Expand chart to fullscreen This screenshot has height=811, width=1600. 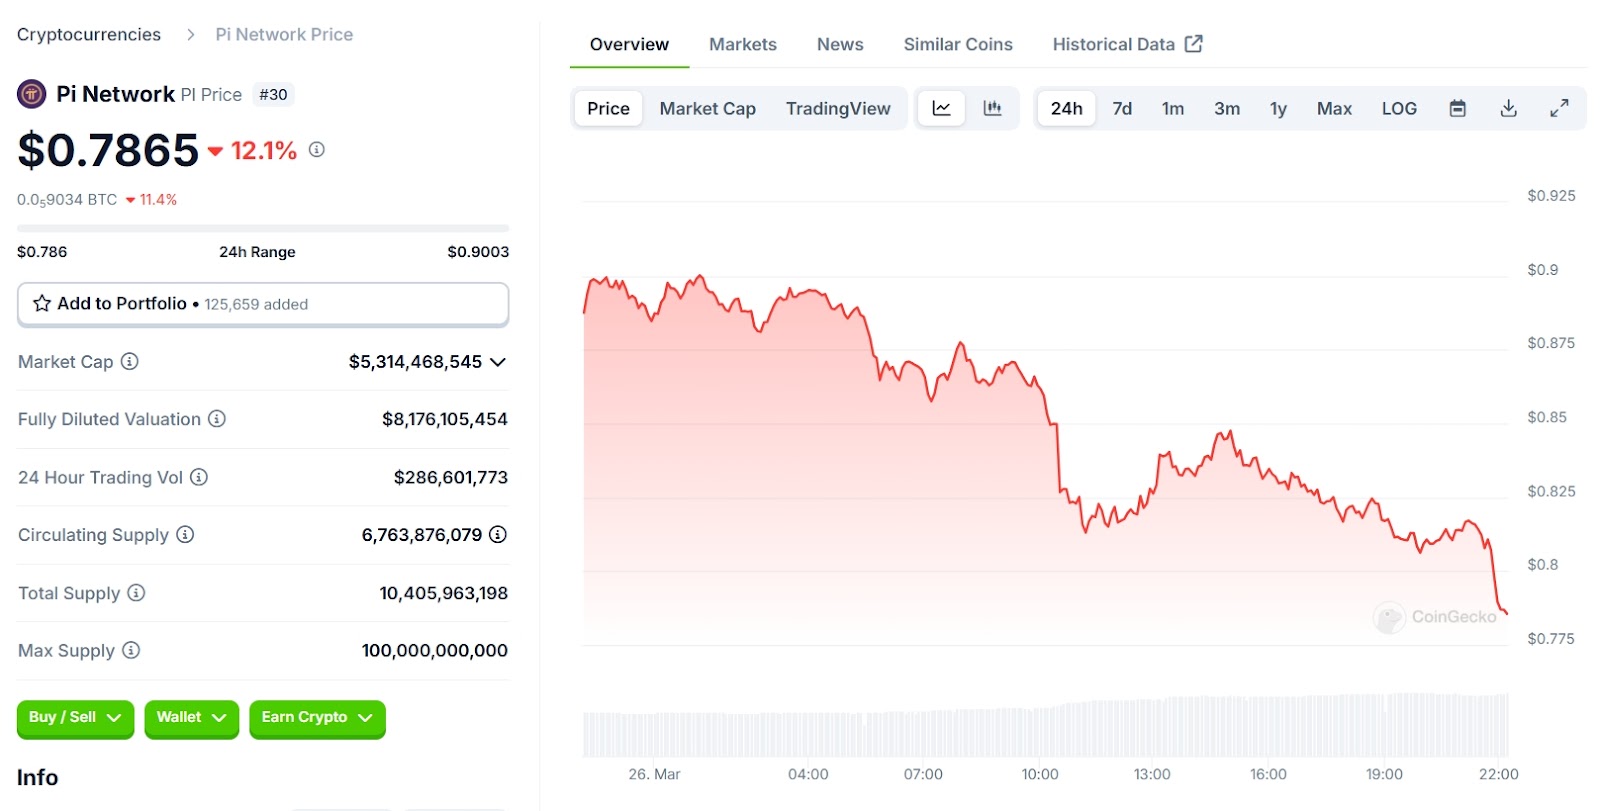[x=1559, y=108]
